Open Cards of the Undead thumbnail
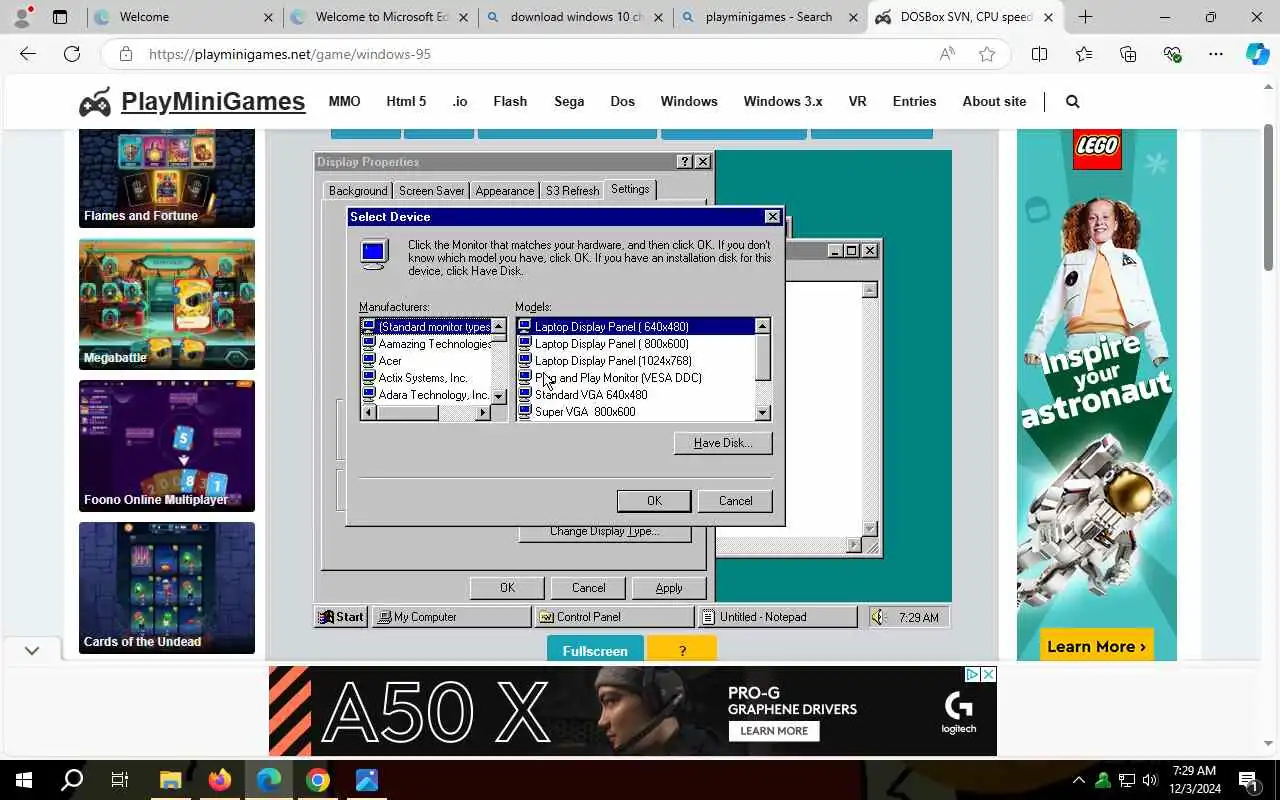 (x=167, y=588)
